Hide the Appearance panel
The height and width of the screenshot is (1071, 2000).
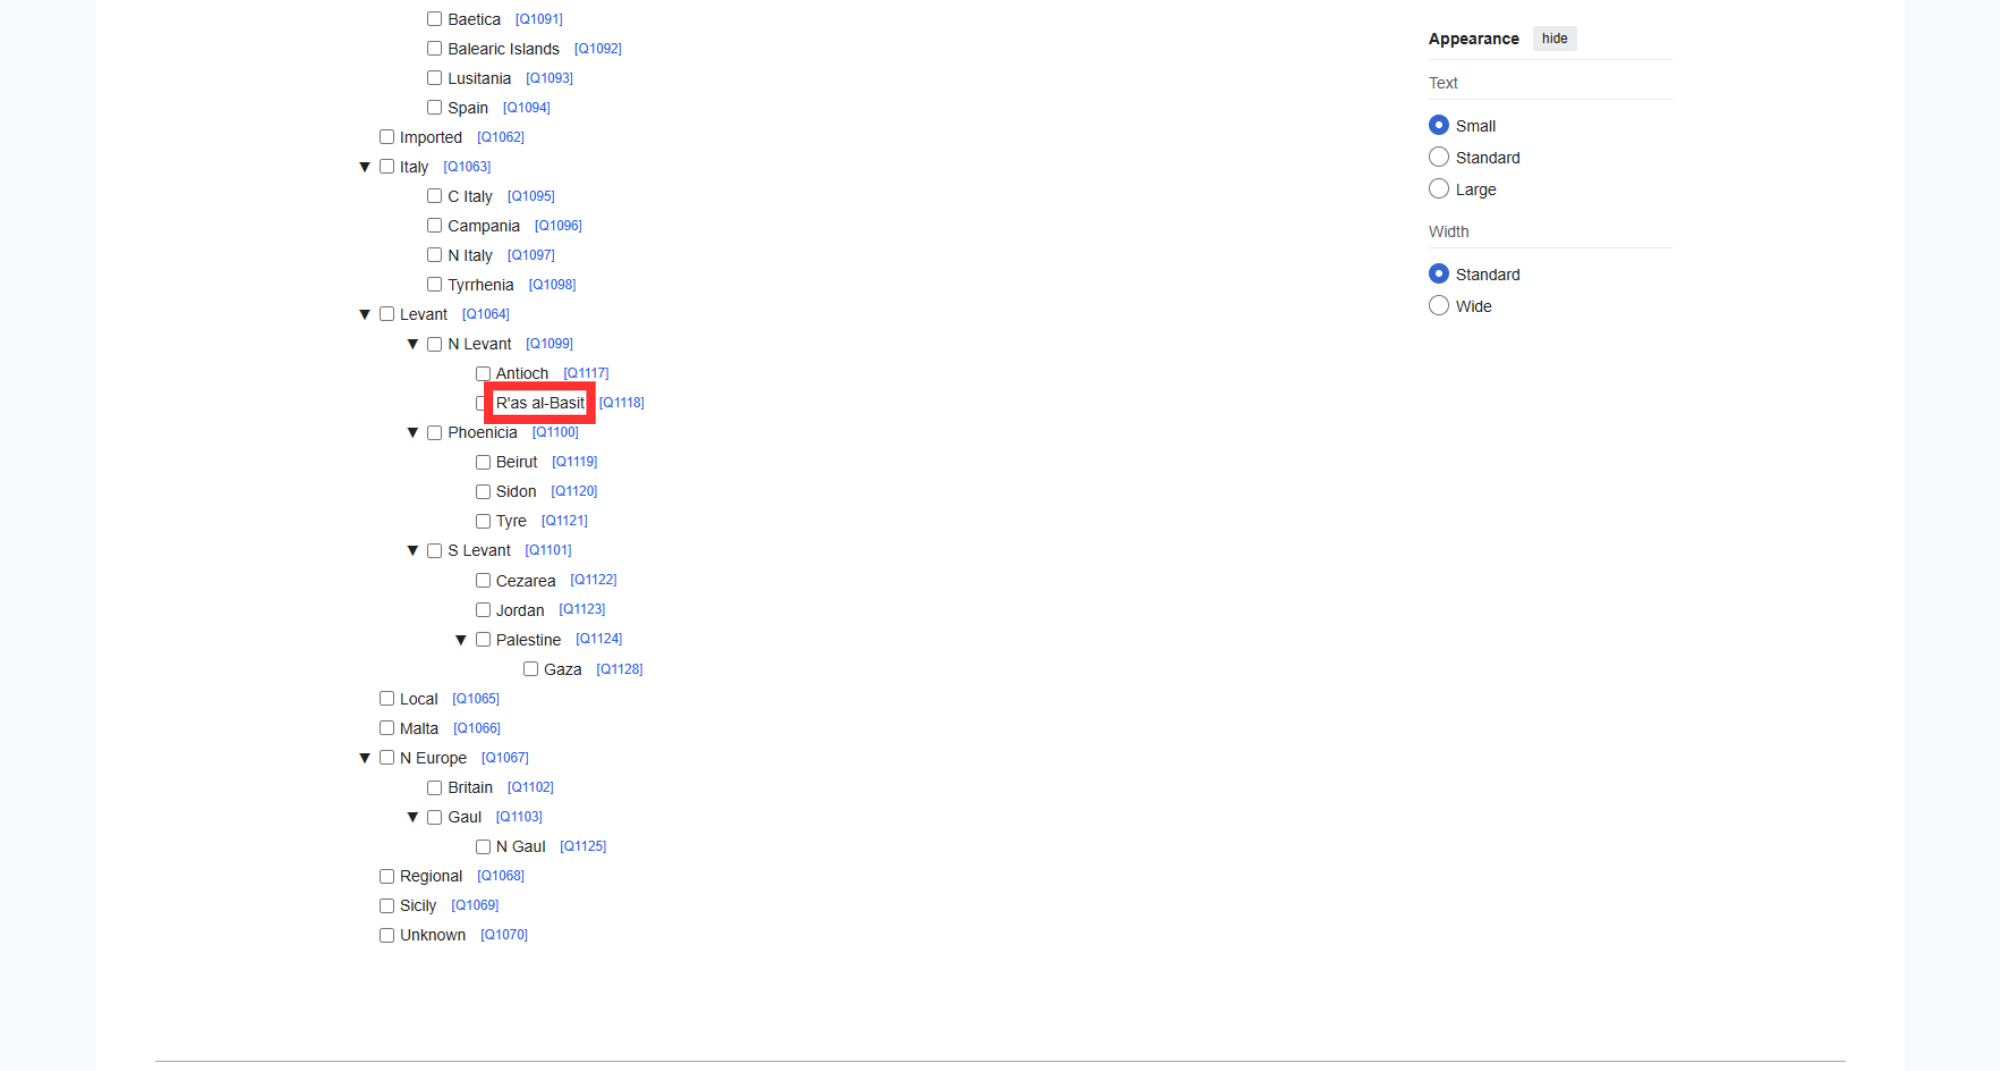pos(1554,38)
